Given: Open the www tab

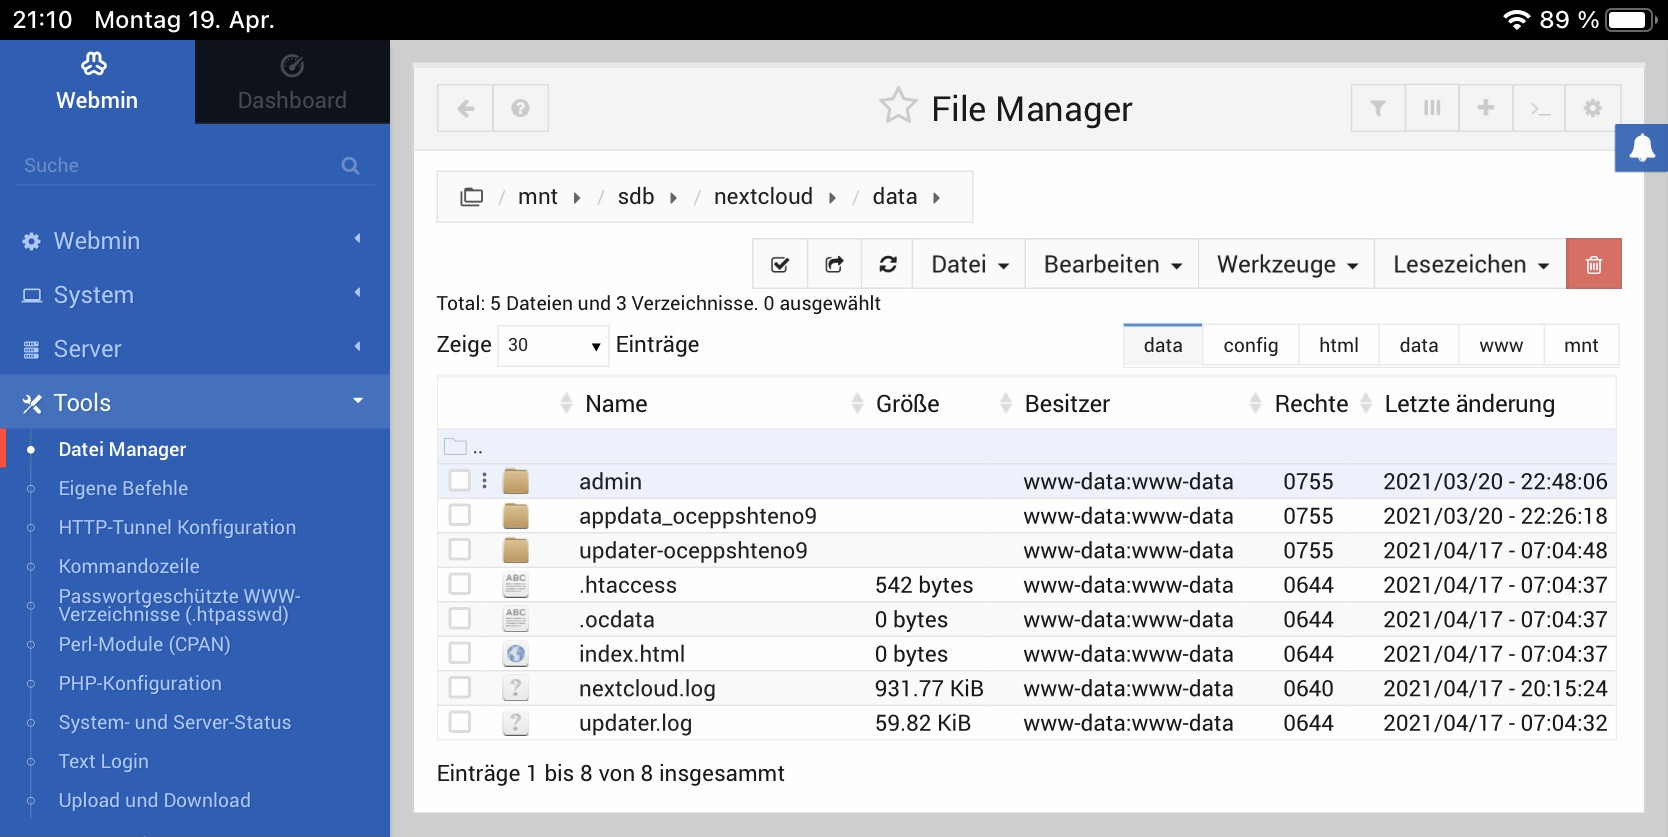Looking at the screenshot, I should click(1501, 345).
